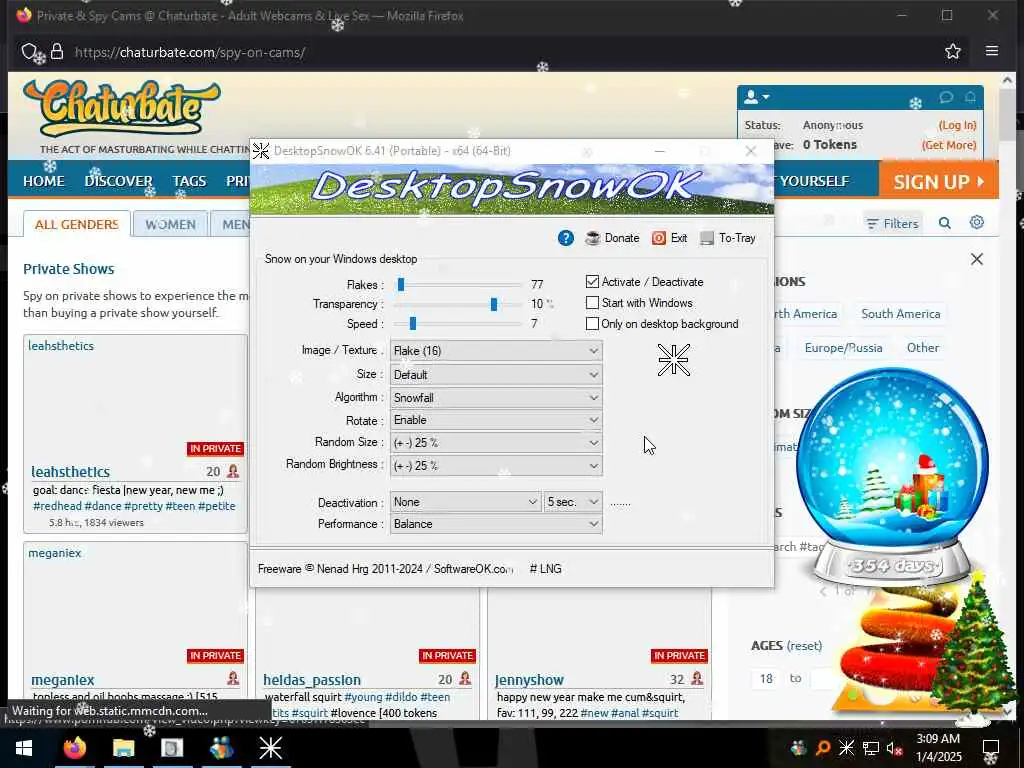The image size is (1024, 768).
Task: Click the orange magnifier tray icon
Action: pyautogui.click(x=822, y=748)
